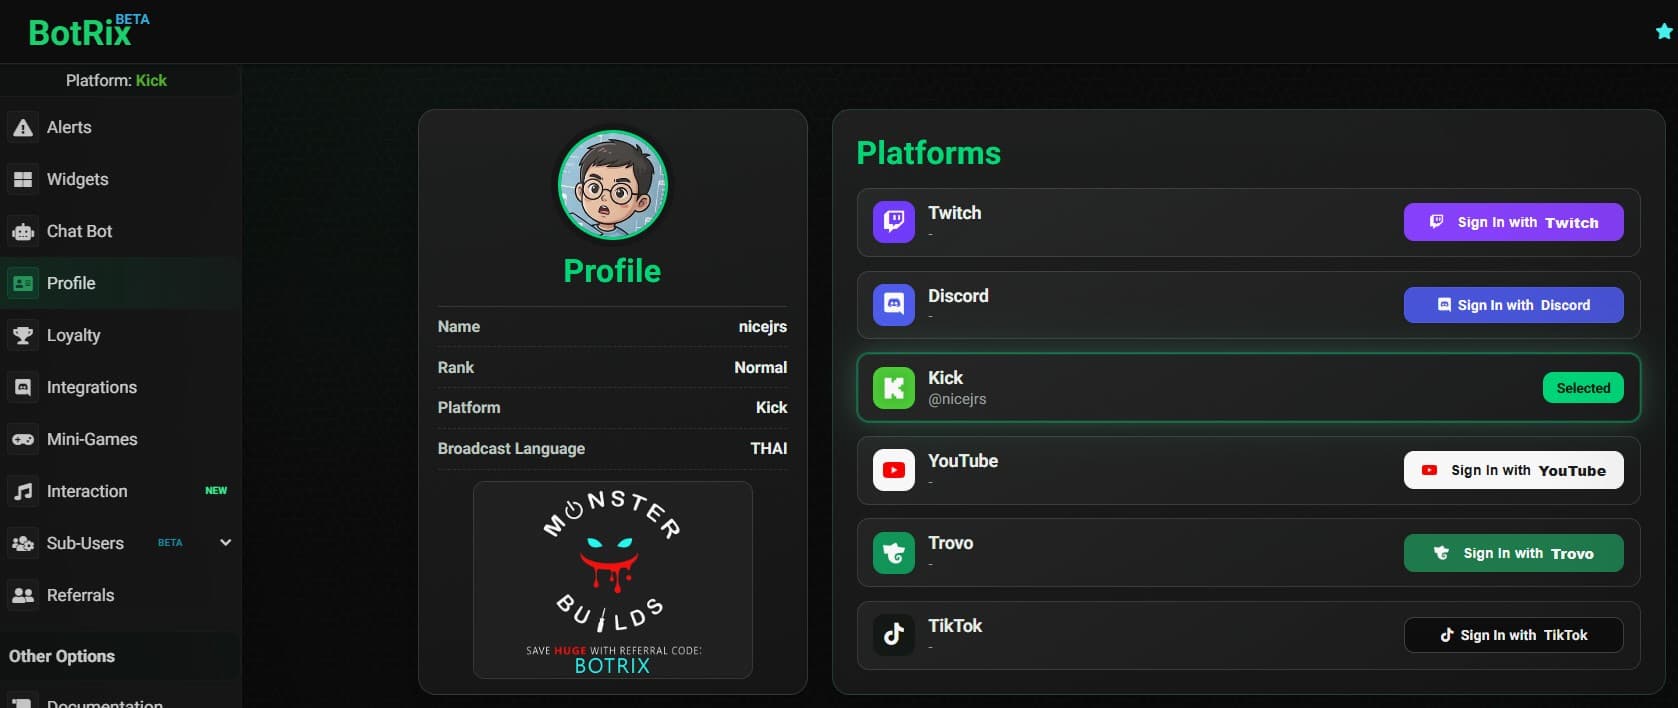Click the BotRix BETA logo
This screenshot has height=708, width=1678.
tap(89, 32)
